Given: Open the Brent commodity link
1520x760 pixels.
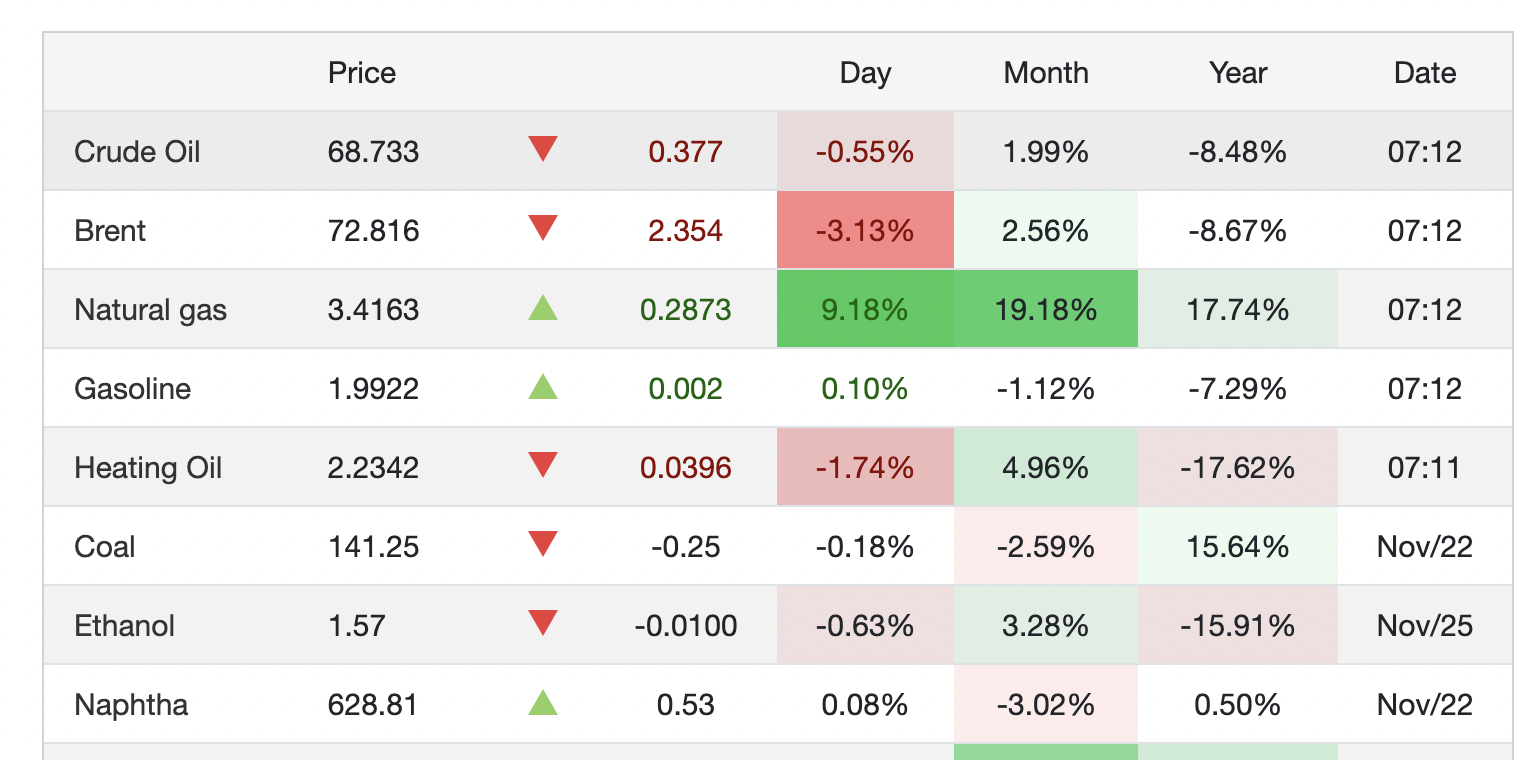Looking at the screenshot, I should [x=110, y=231].
